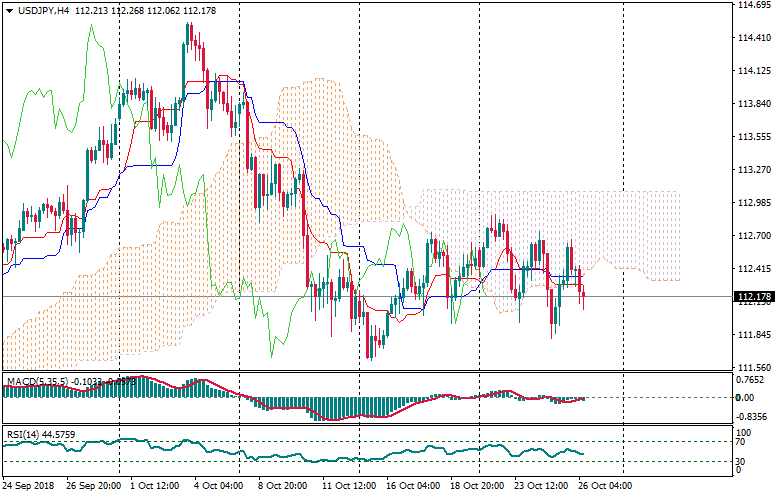Click the 24 Sep 2018 date label
The height and width of the screenshot is (497, 775).
coord(28,485)
